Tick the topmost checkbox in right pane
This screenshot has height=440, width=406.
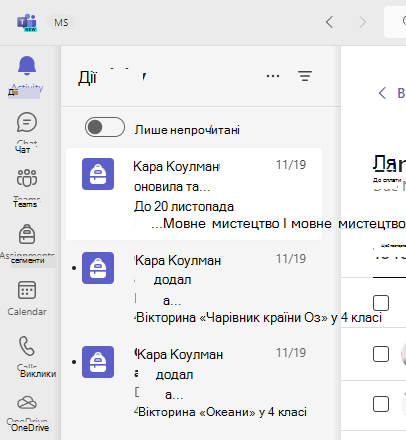click(x=381, y=303)
